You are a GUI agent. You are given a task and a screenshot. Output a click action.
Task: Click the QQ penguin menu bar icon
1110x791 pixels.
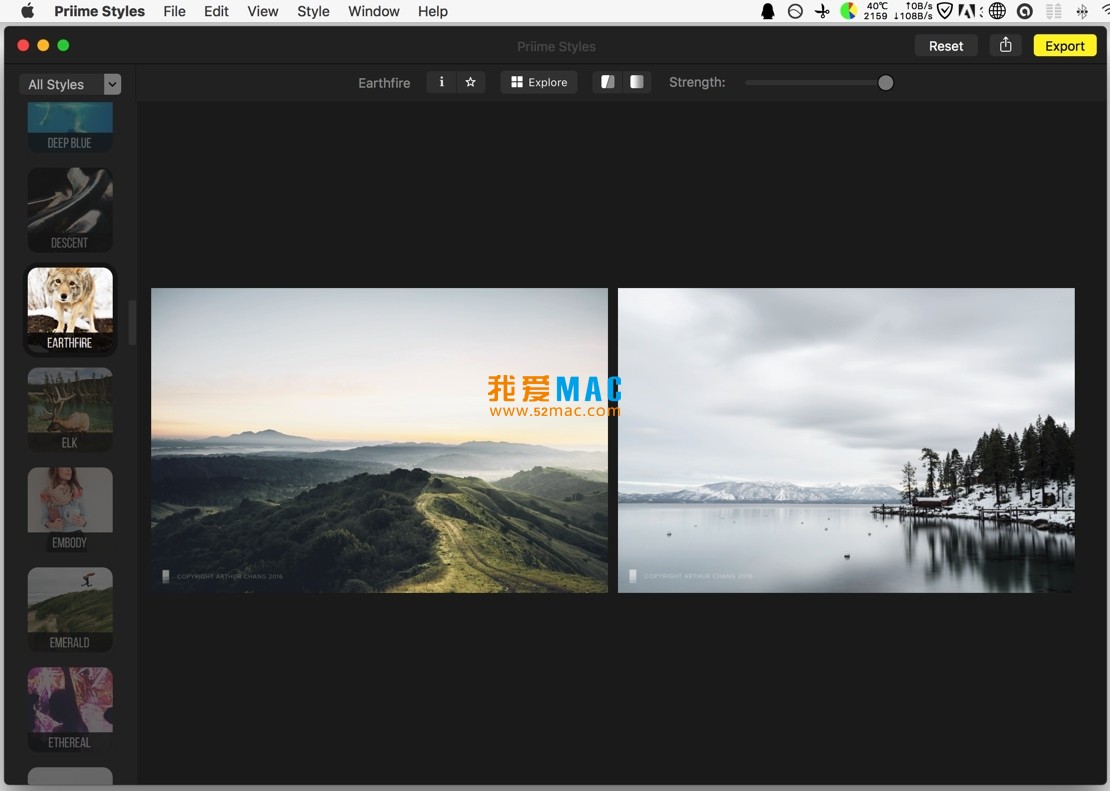[767, 11]
